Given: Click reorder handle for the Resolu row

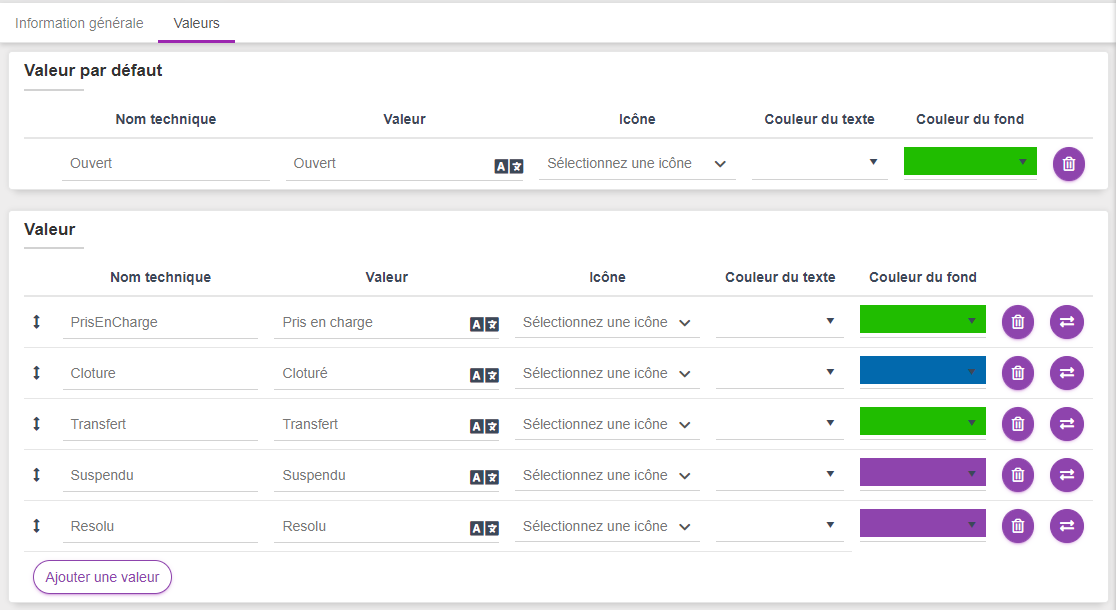Looking at the screenshot, I should tap(37, 526).
